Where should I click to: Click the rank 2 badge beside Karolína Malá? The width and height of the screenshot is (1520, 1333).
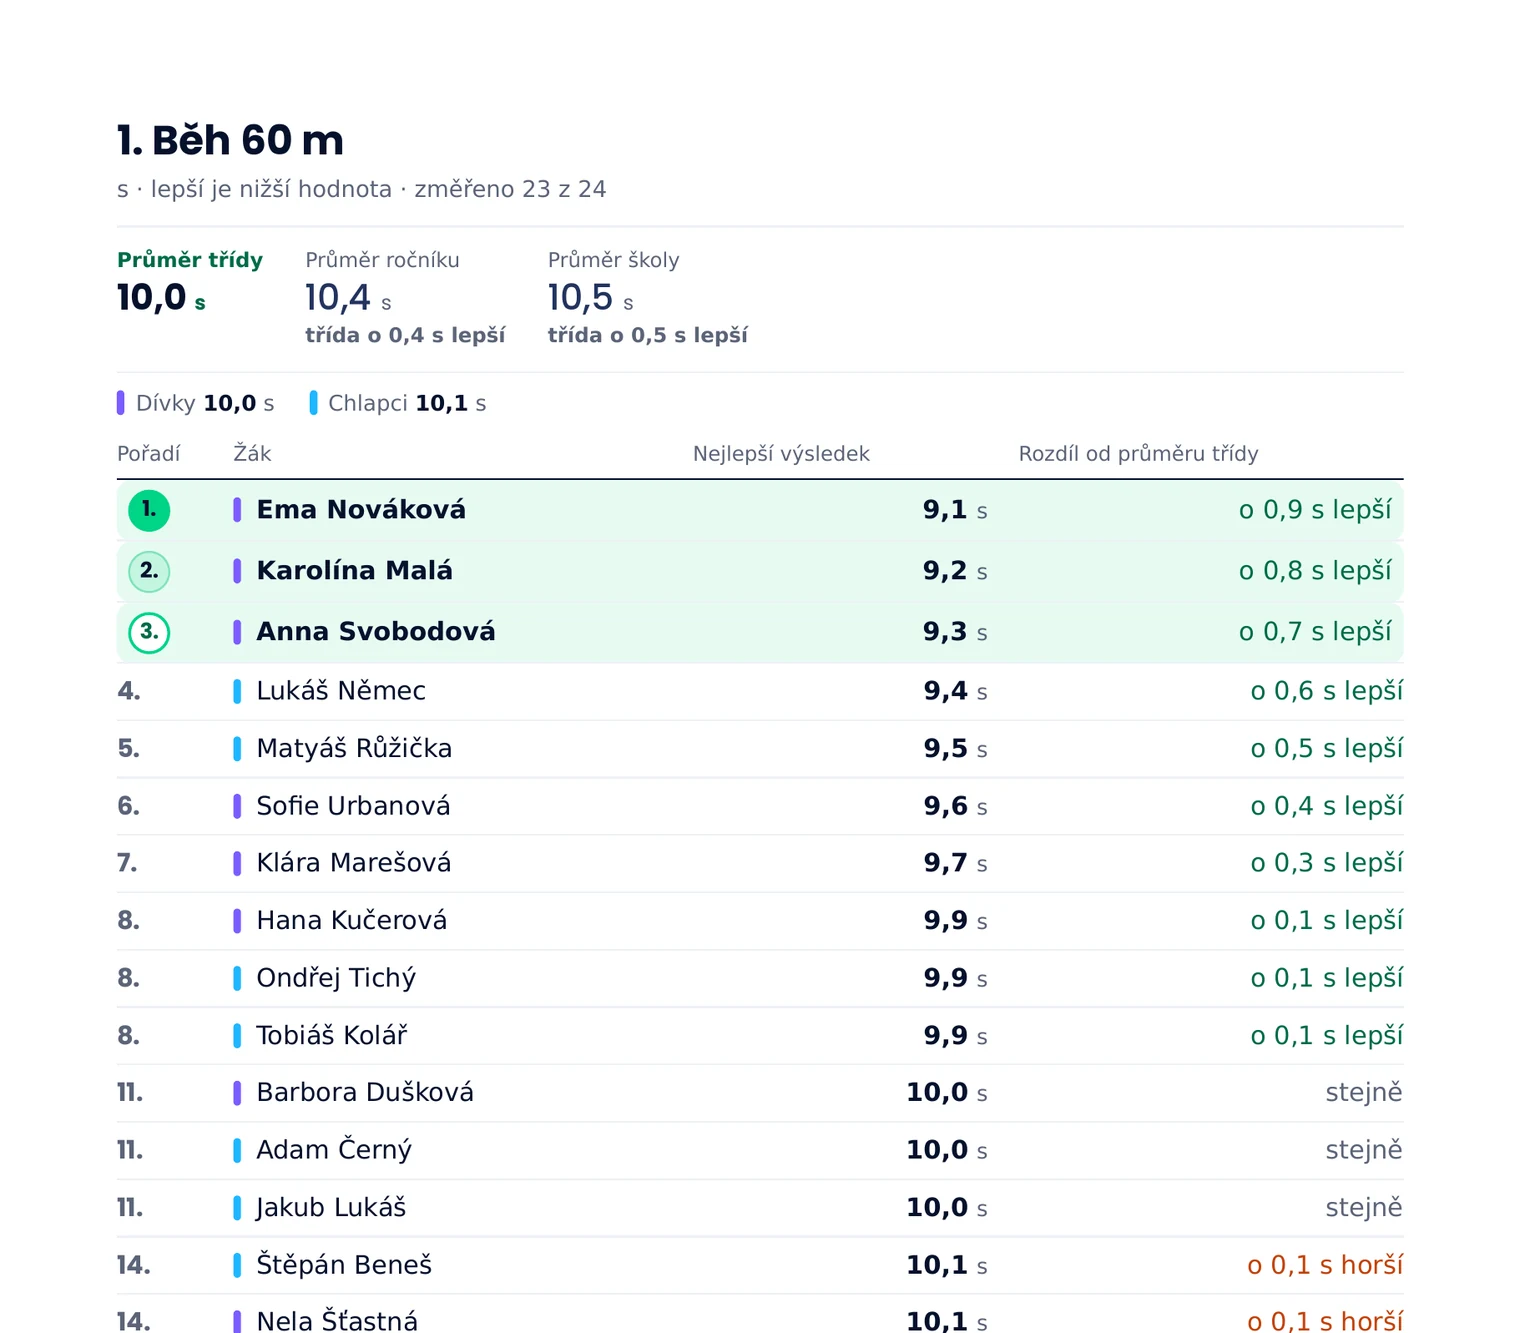(149, 571)
